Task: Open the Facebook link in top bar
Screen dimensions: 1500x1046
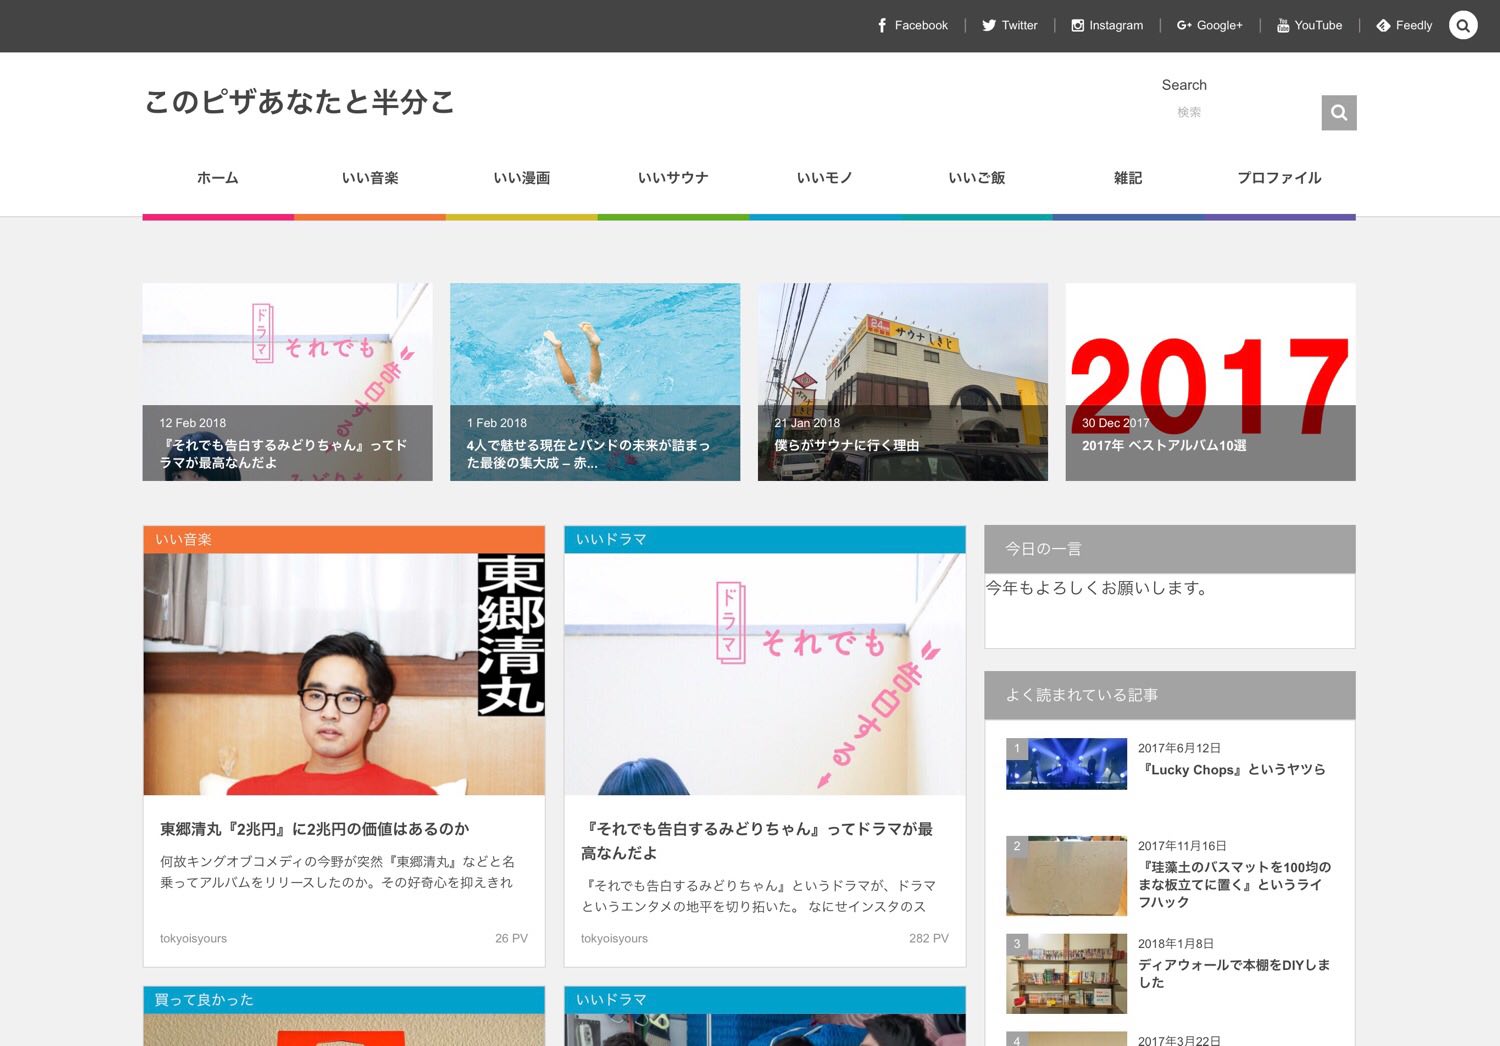Action: click(912, 25)
